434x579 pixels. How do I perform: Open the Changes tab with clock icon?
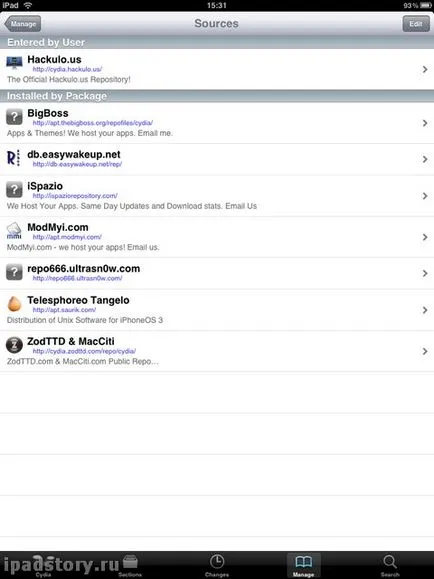[x=217, y=565]
